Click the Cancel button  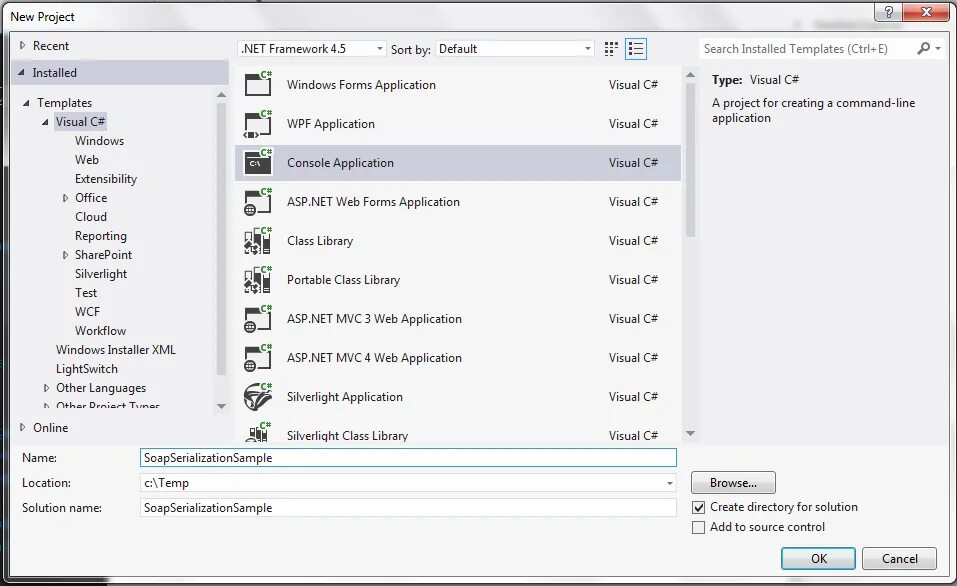click(900, 559)
